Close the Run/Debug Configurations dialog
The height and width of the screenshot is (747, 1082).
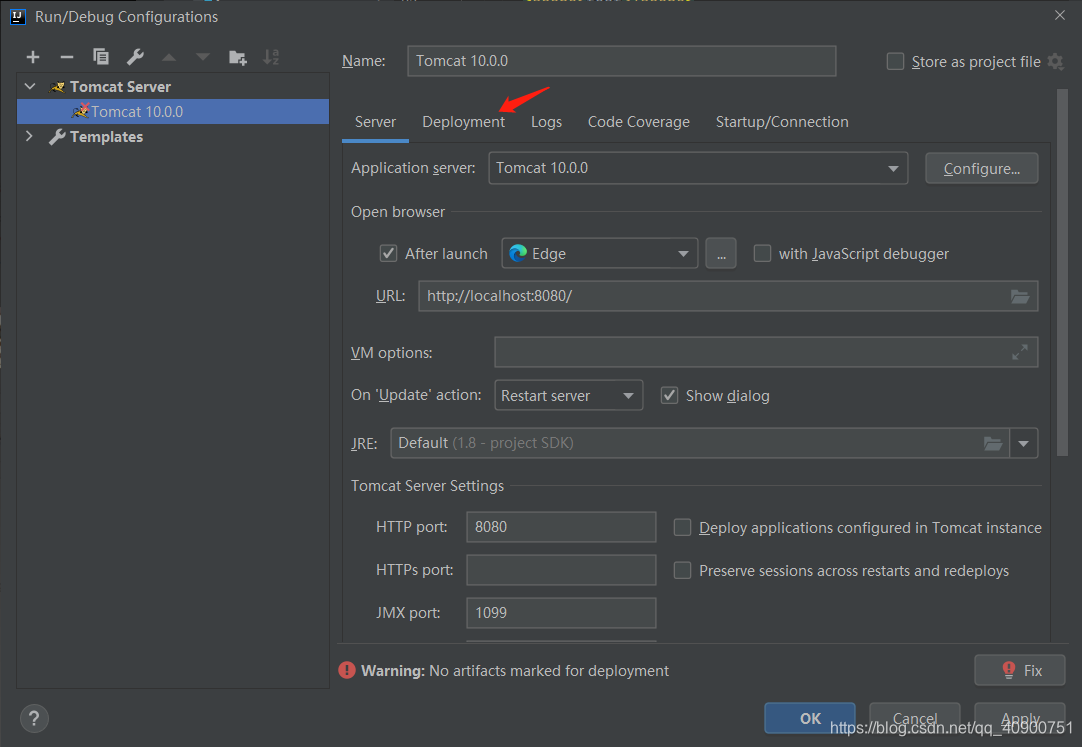(x=1059, y=15)
